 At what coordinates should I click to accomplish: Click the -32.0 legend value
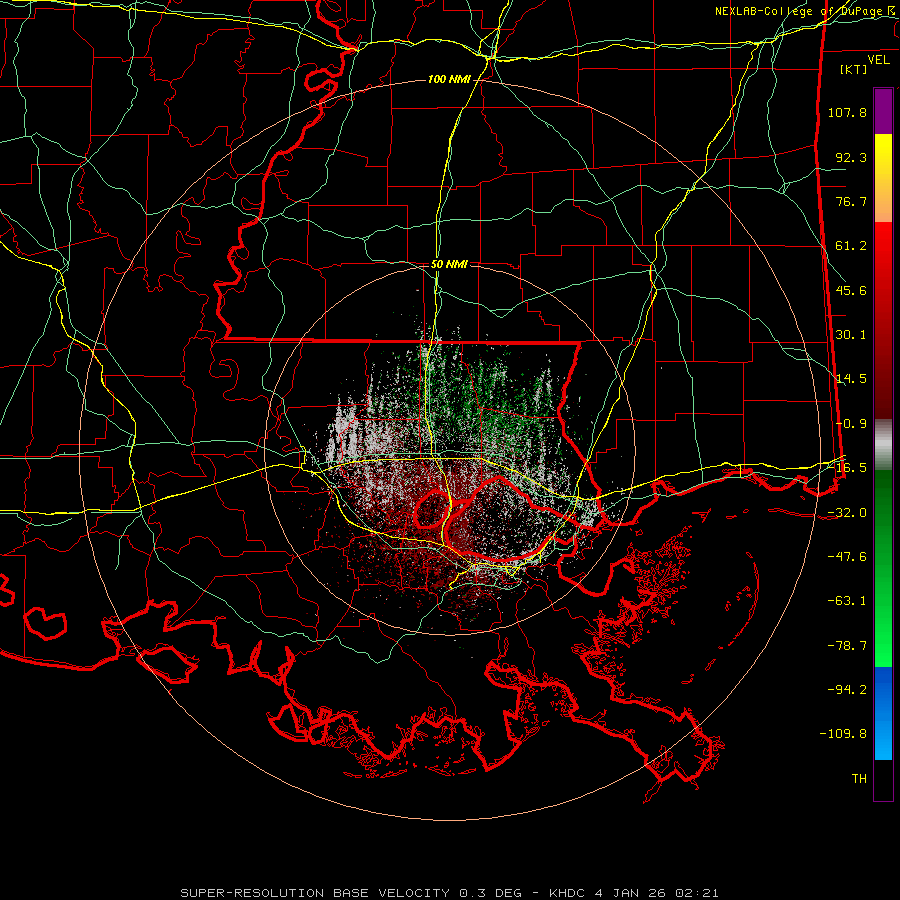click(x=847, y=513)
